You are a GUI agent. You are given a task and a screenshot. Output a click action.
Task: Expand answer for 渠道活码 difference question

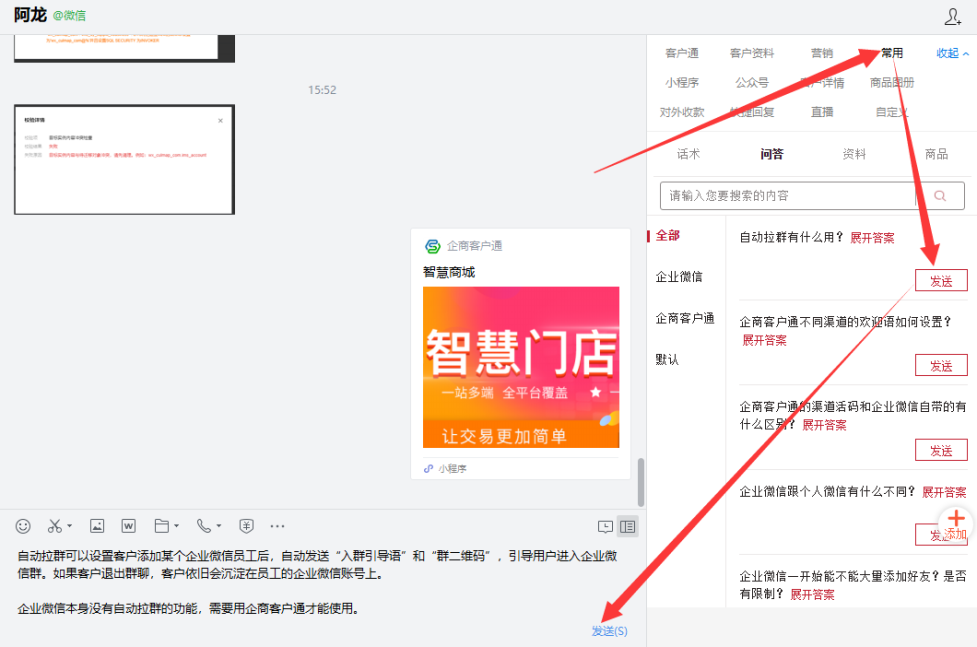(824, 425)
